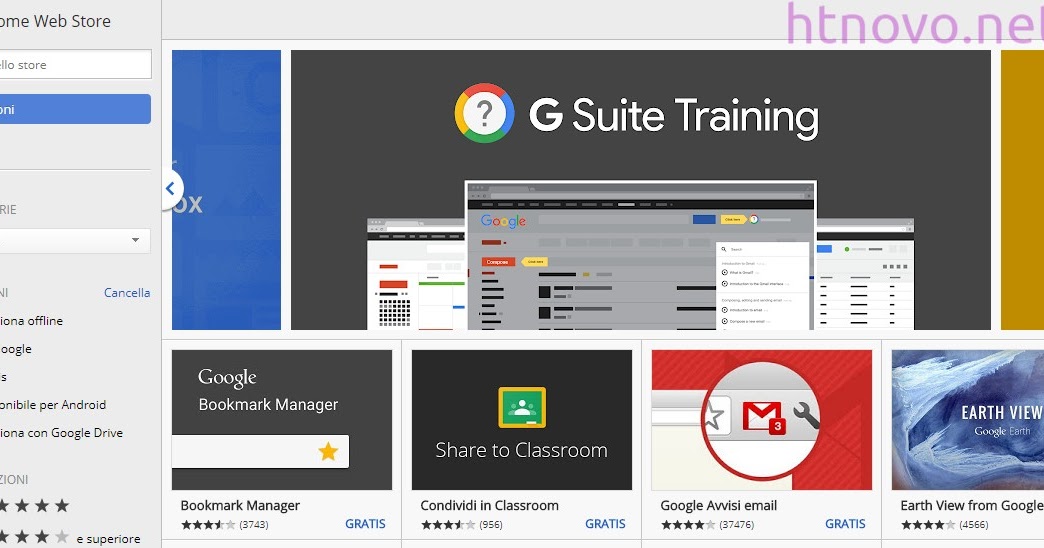Click the Cancella link

tap(127, 293)
